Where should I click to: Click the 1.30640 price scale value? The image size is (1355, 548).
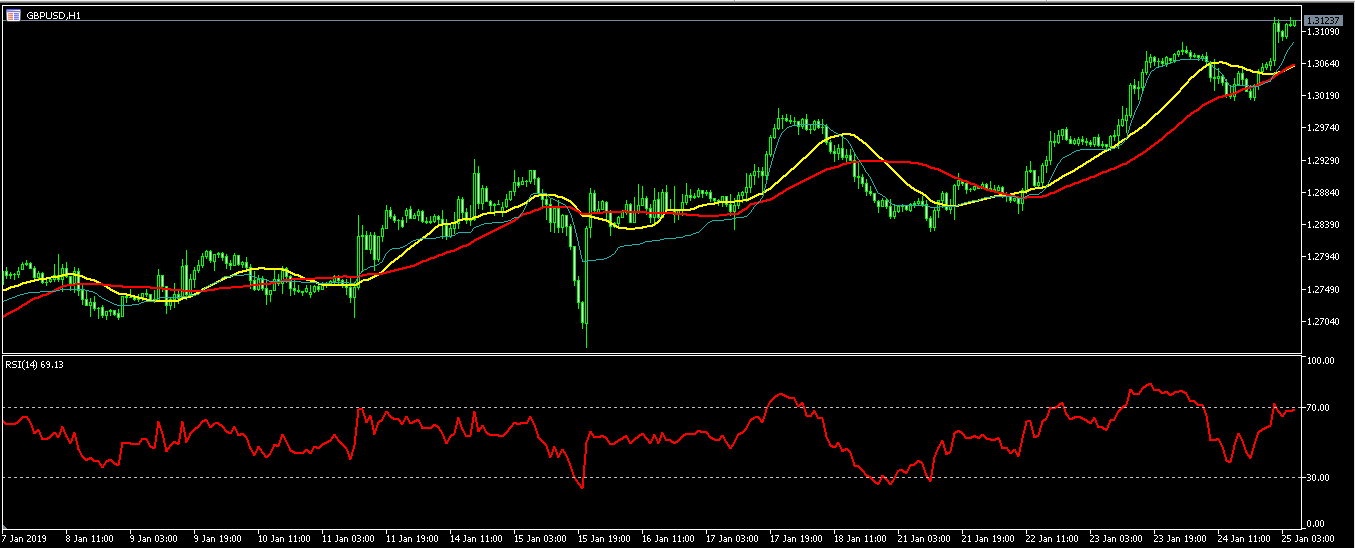point(1322,63)
